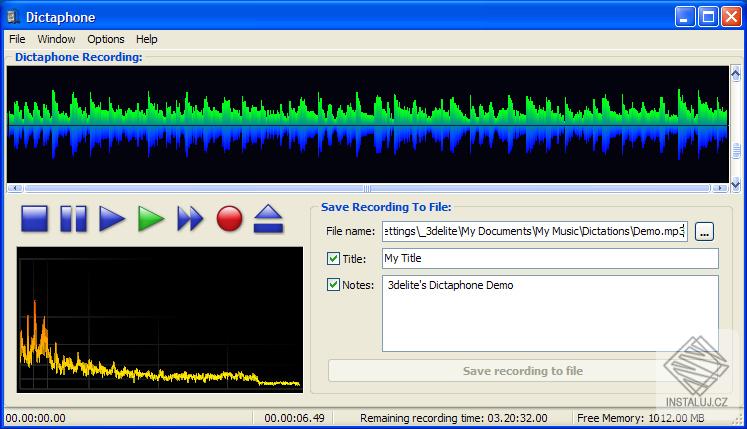Screen dimensions: 747x429
Task: Click the waveform vertical scrollbar thumb
Action: click(736, 151)
